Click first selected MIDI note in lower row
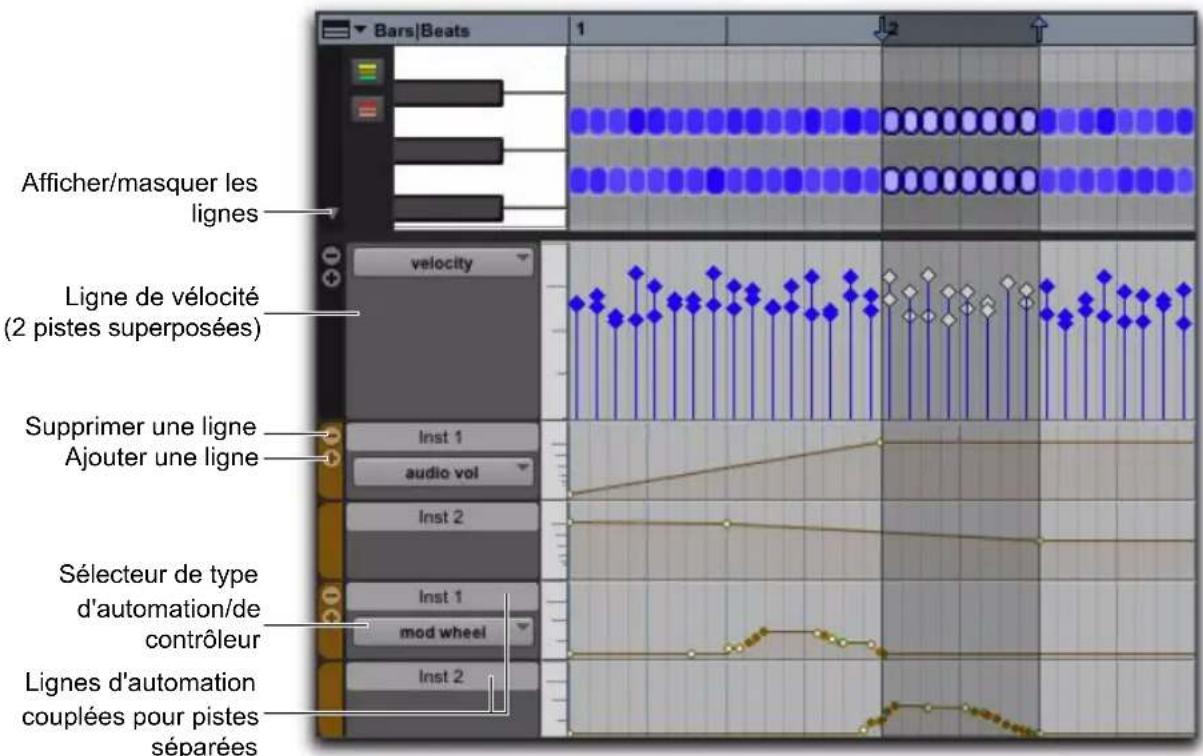This screenshot has height=756, width=1203. (891, 181)
